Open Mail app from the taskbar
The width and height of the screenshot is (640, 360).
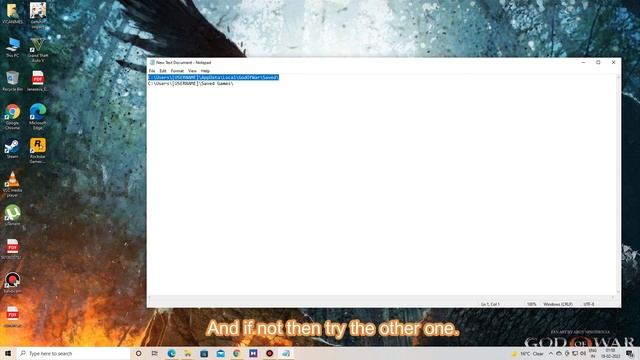220,353
